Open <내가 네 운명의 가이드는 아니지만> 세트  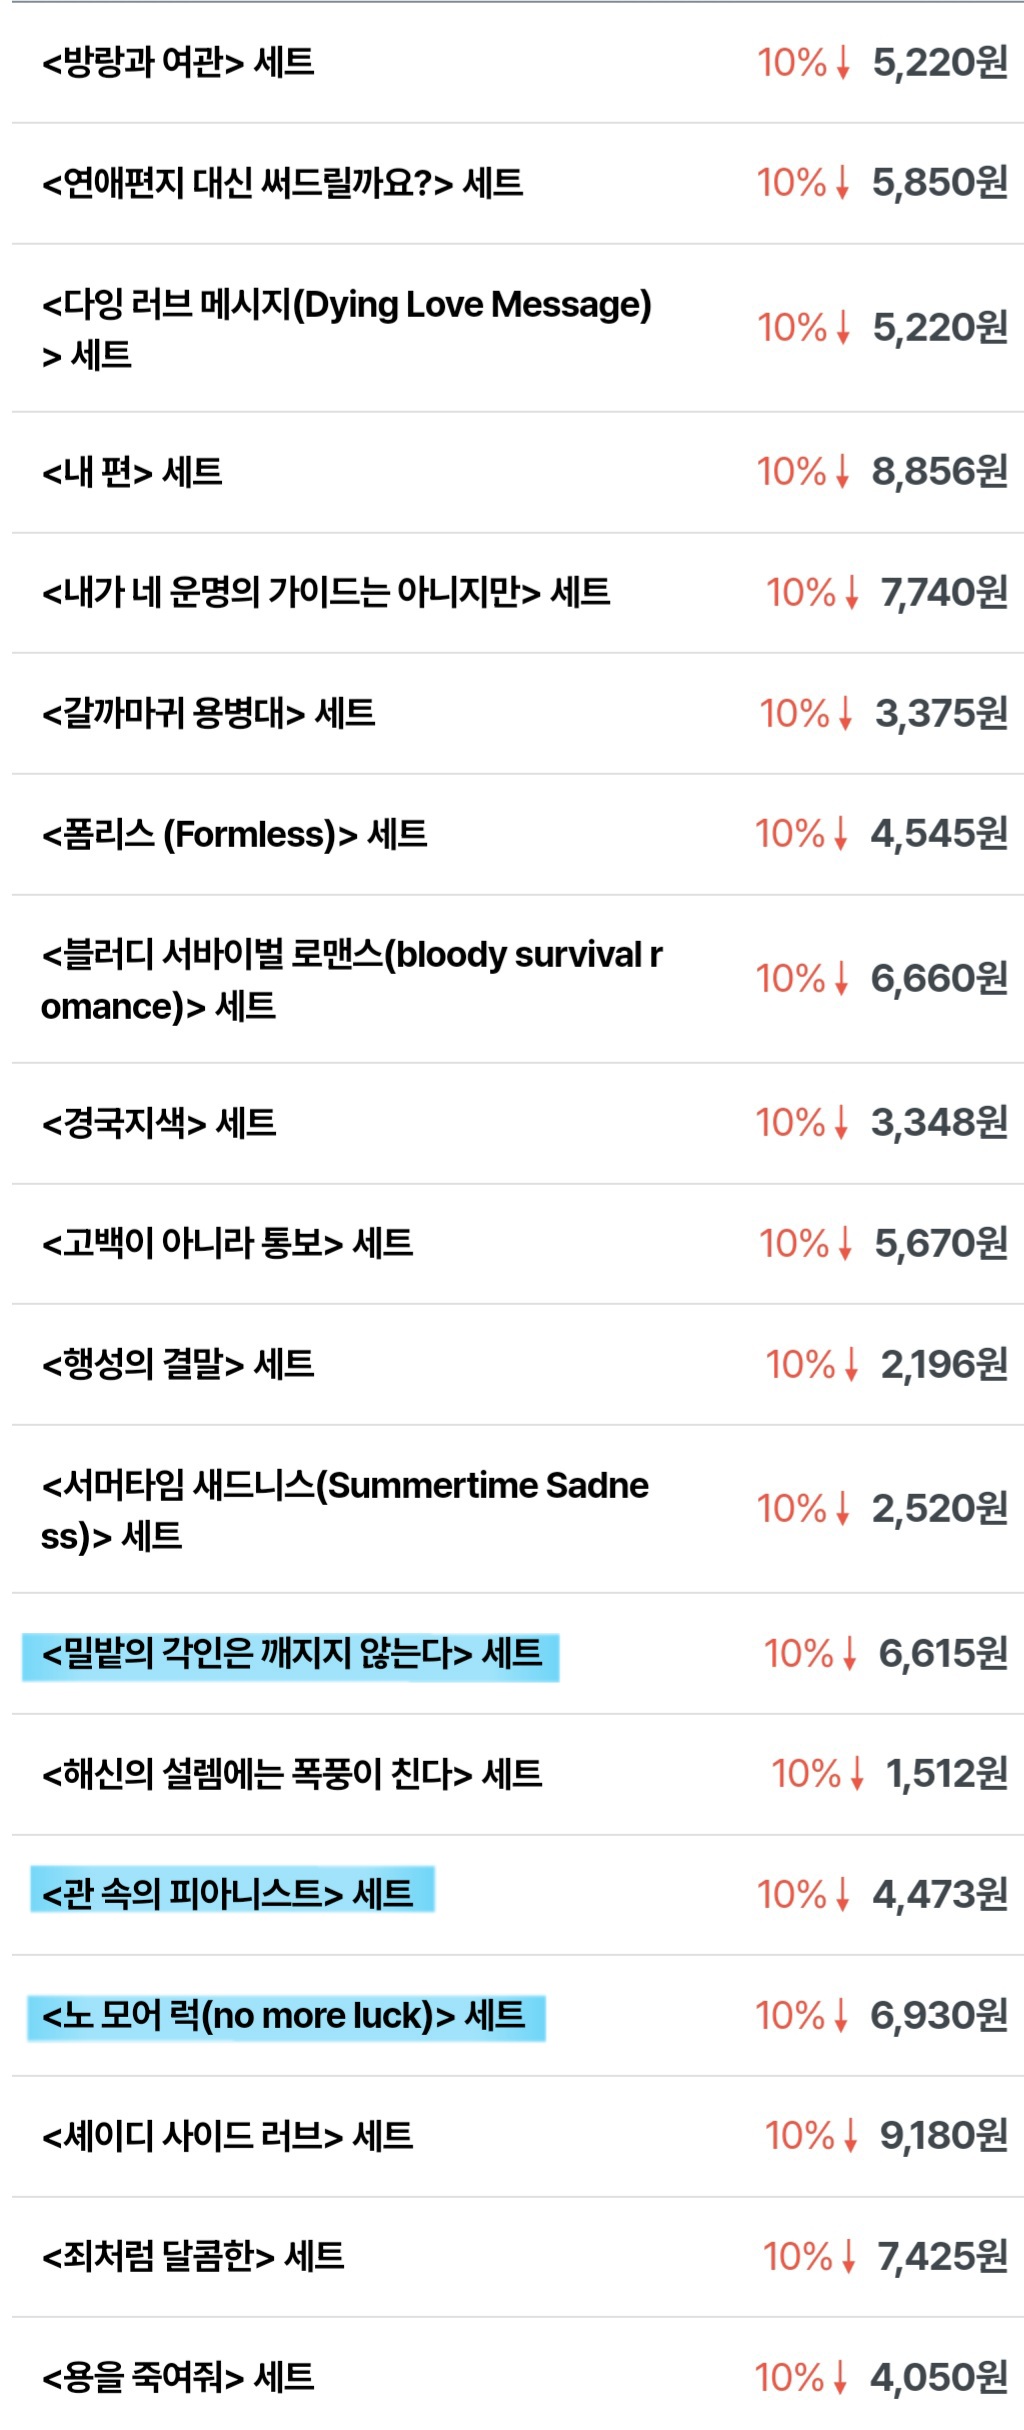point(325,593)
